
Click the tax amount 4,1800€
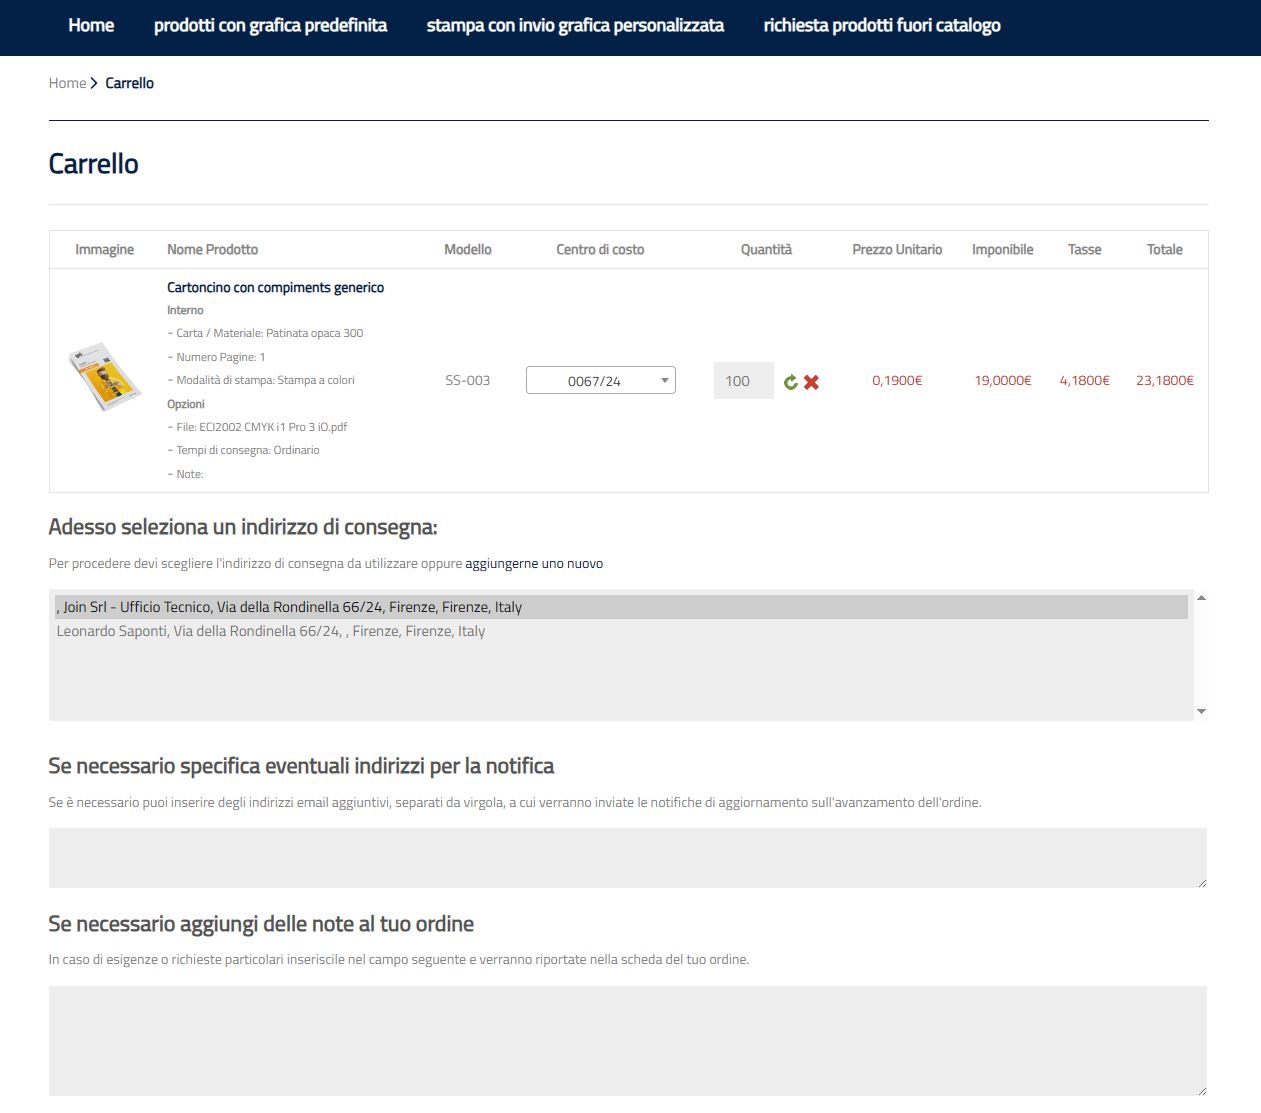click(1085, 380)
